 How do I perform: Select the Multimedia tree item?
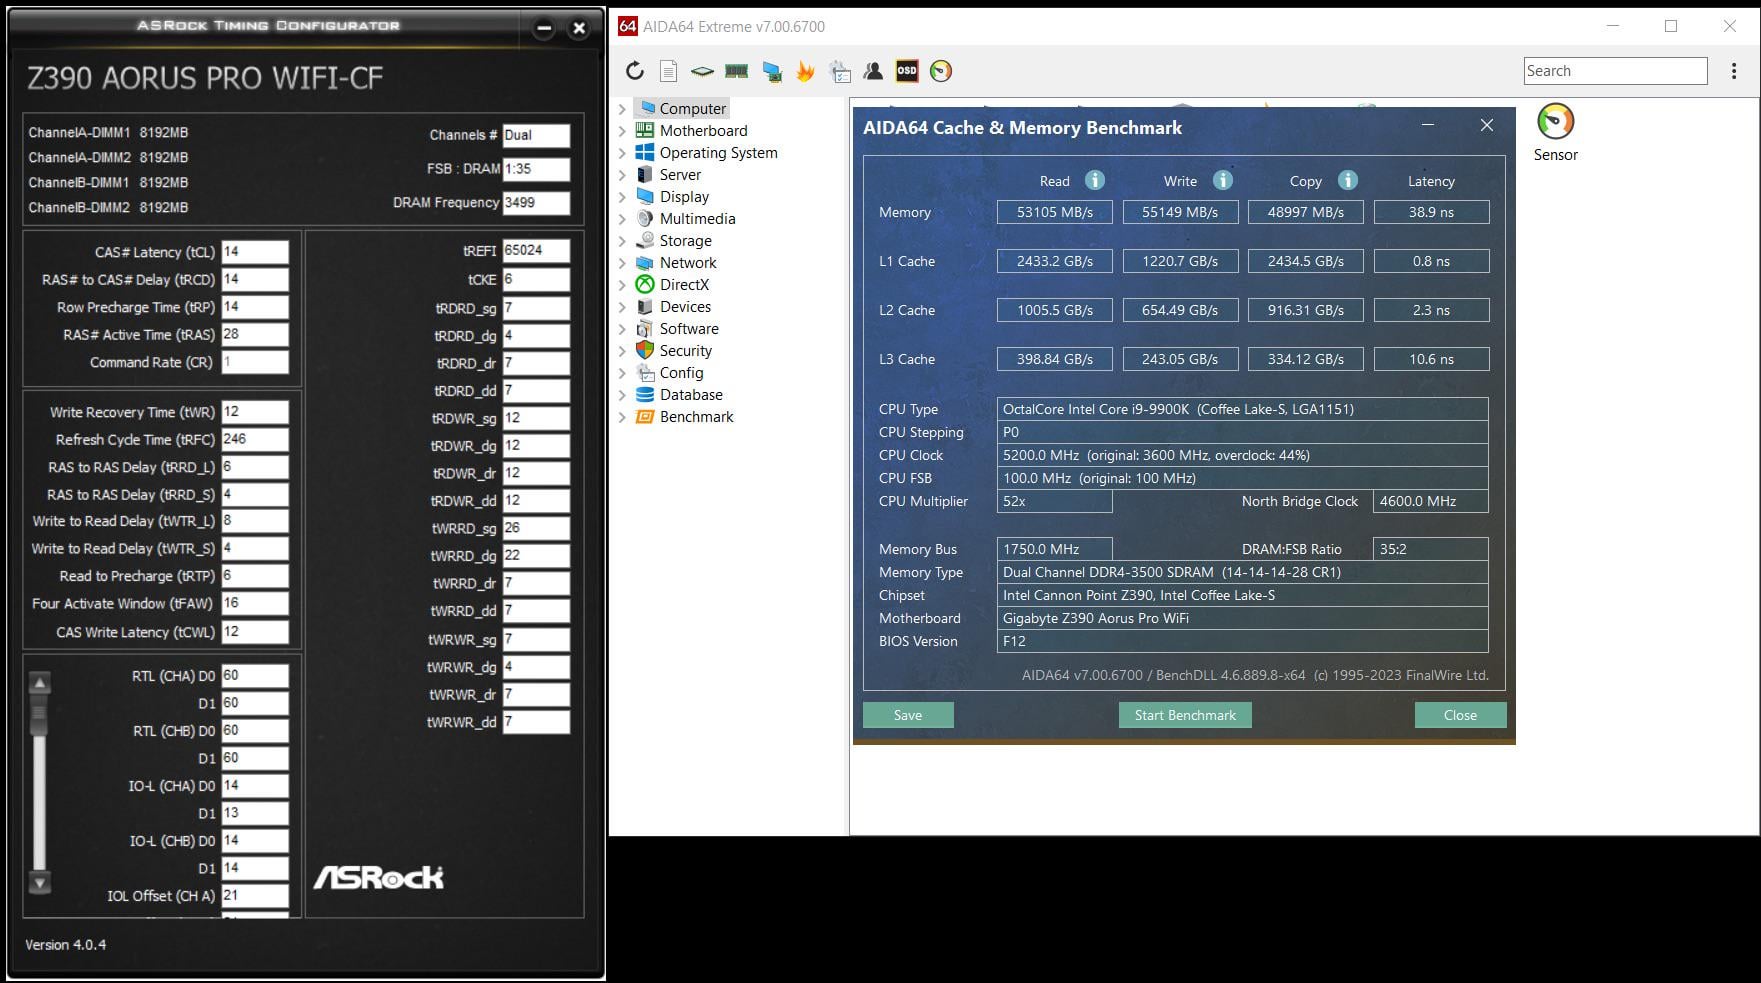pyautogui.click(x=697, y=219)
